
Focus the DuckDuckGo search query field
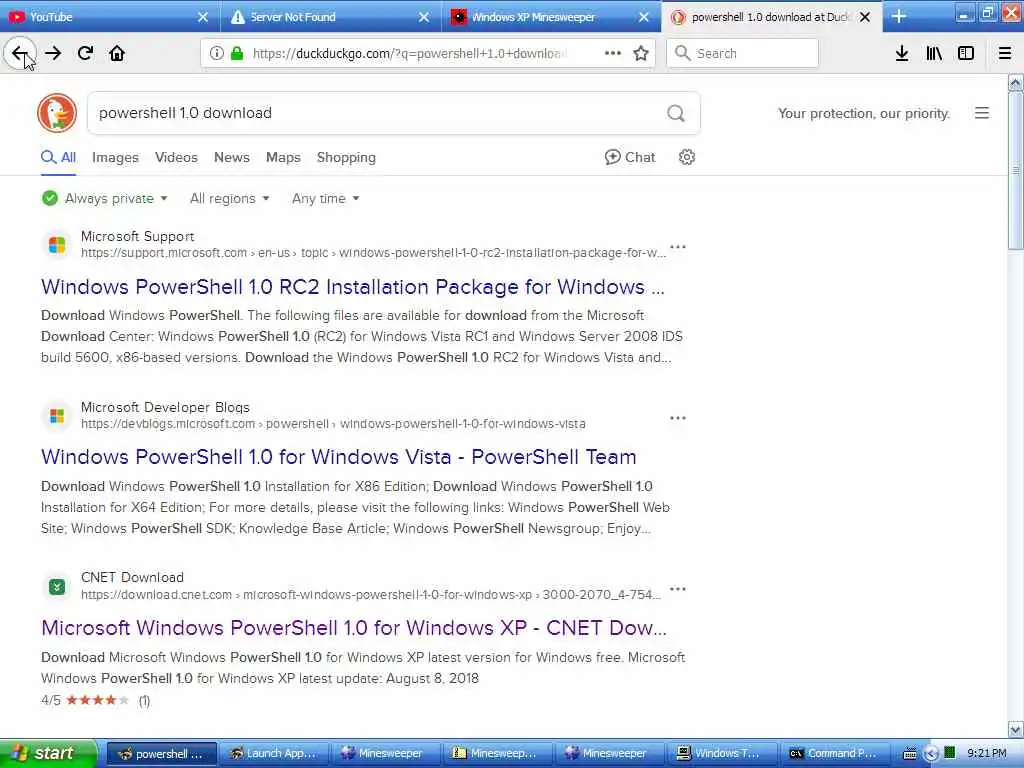coord(376,113)
